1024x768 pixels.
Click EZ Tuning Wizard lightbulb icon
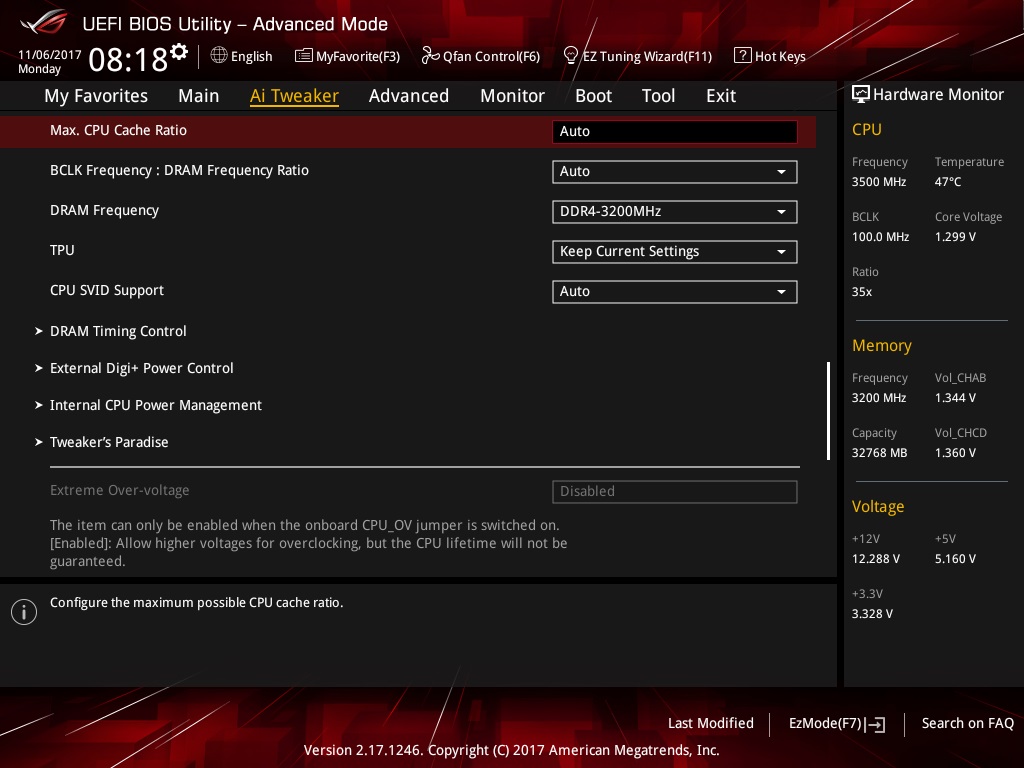click(571, 56)
